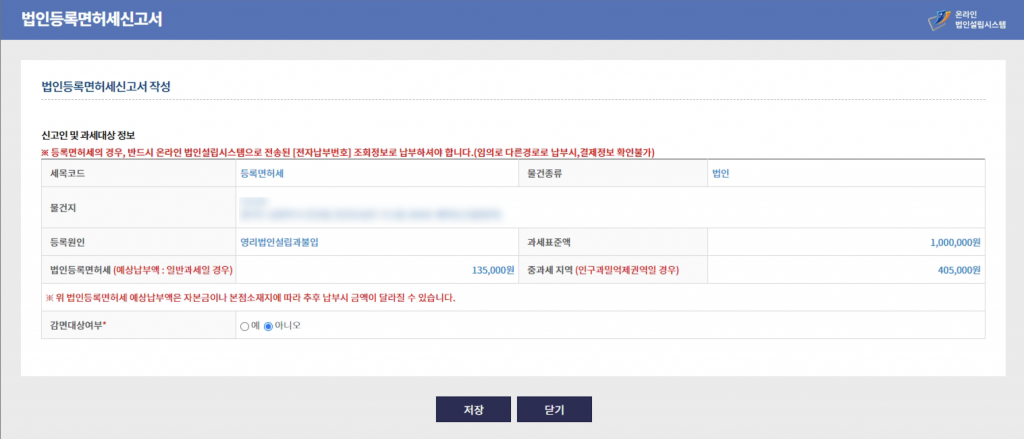Click the 저장 (save) button

tap(473, 410)
